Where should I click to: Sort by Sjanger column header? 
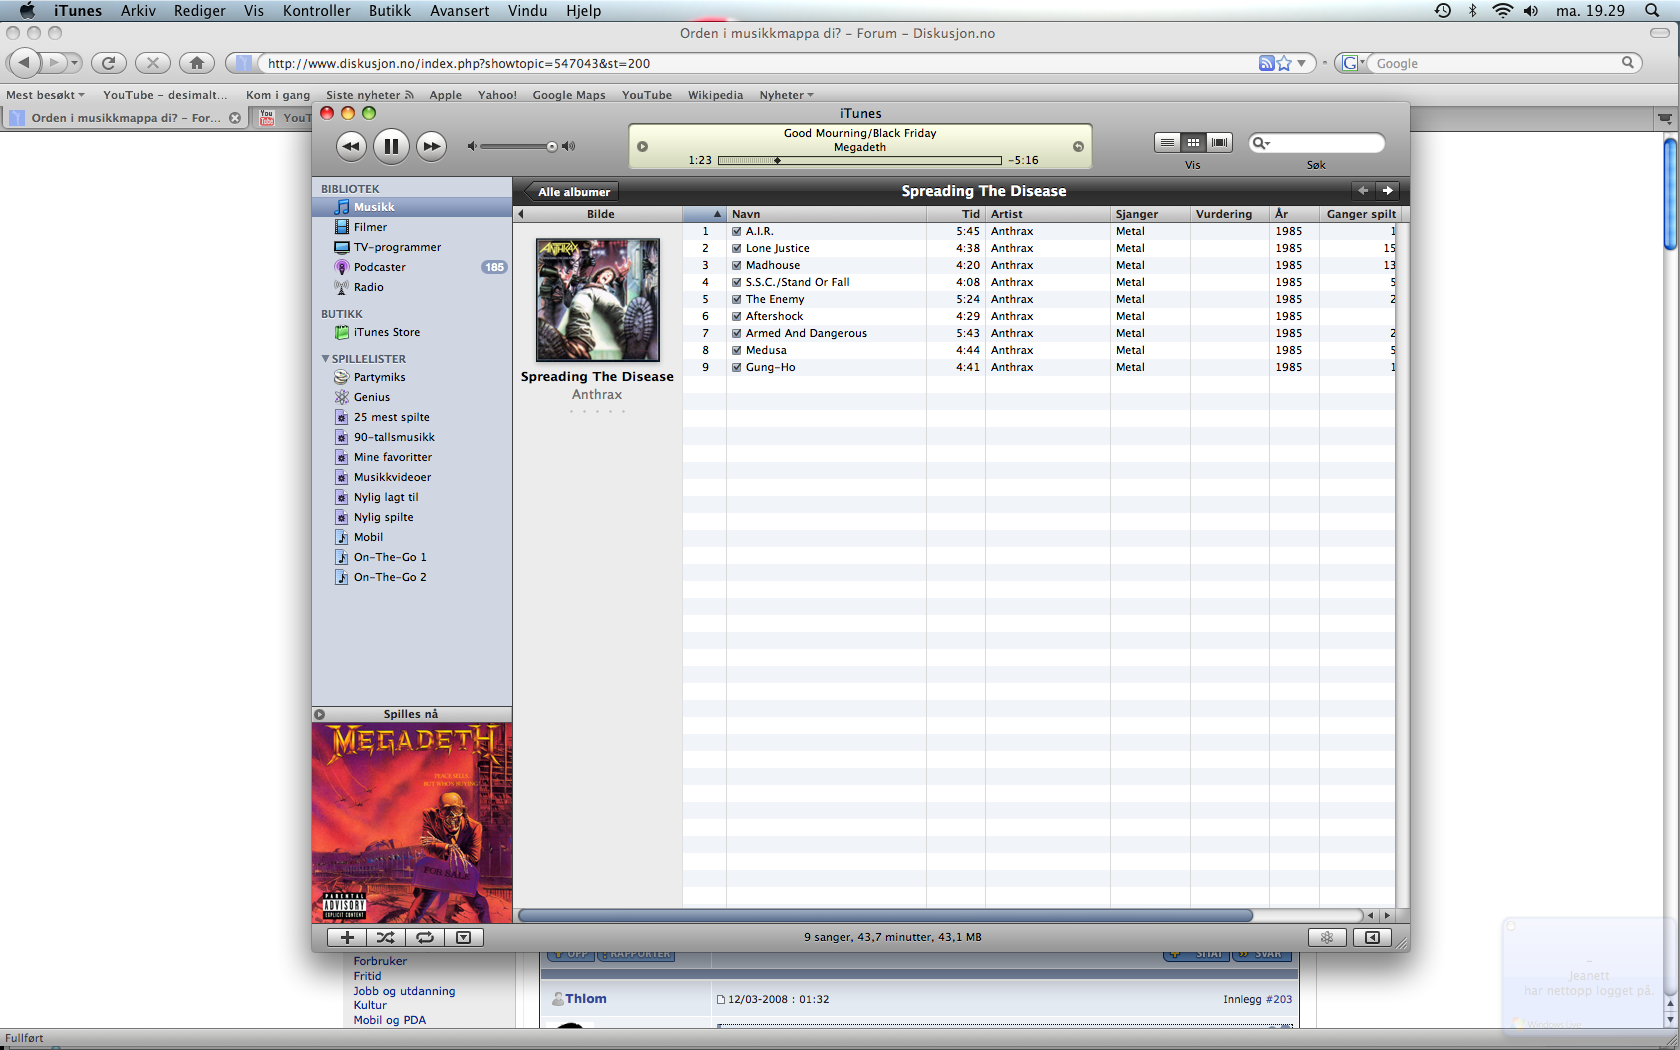pos(1150,214)
